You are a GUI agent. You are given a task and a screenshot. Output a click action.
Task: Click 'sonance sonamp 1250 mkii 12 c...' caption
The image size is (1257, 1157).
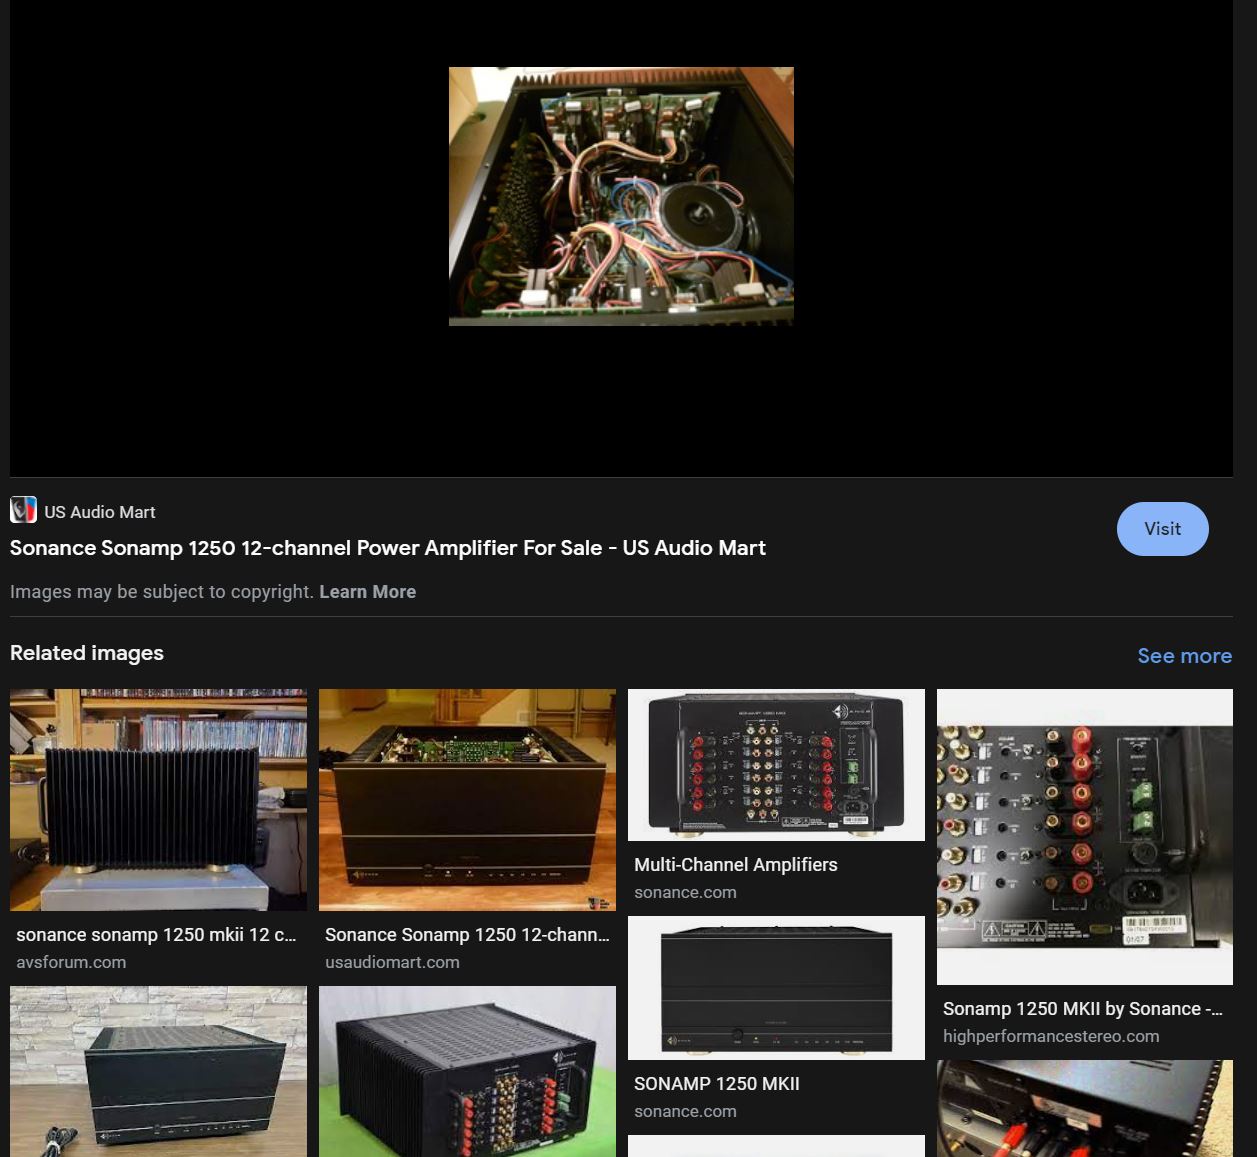(156, 935)
